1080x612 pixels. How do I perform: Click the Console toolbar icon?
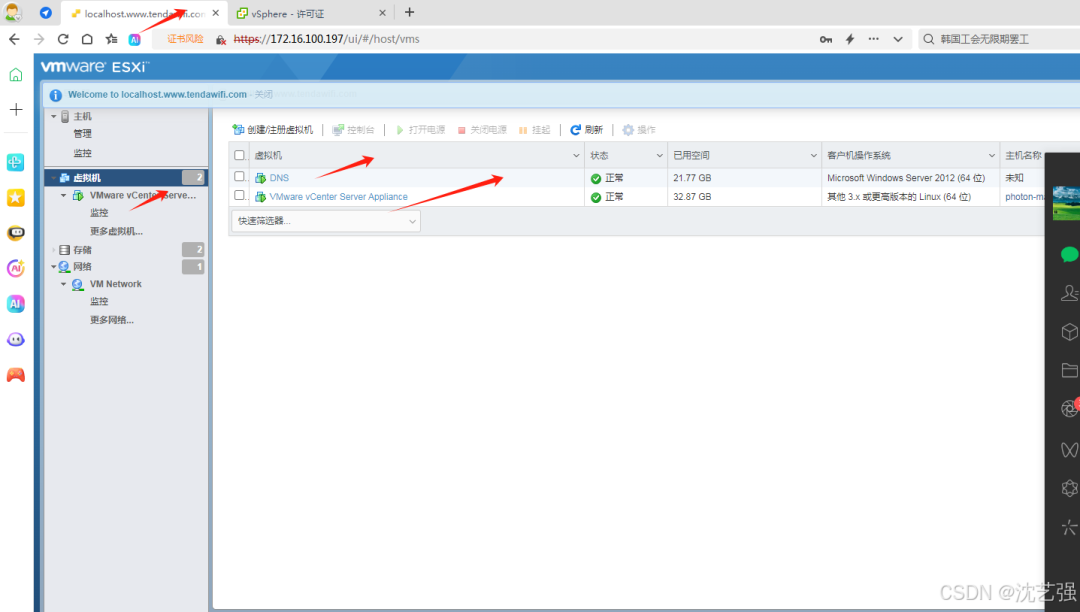click(338, 129)
